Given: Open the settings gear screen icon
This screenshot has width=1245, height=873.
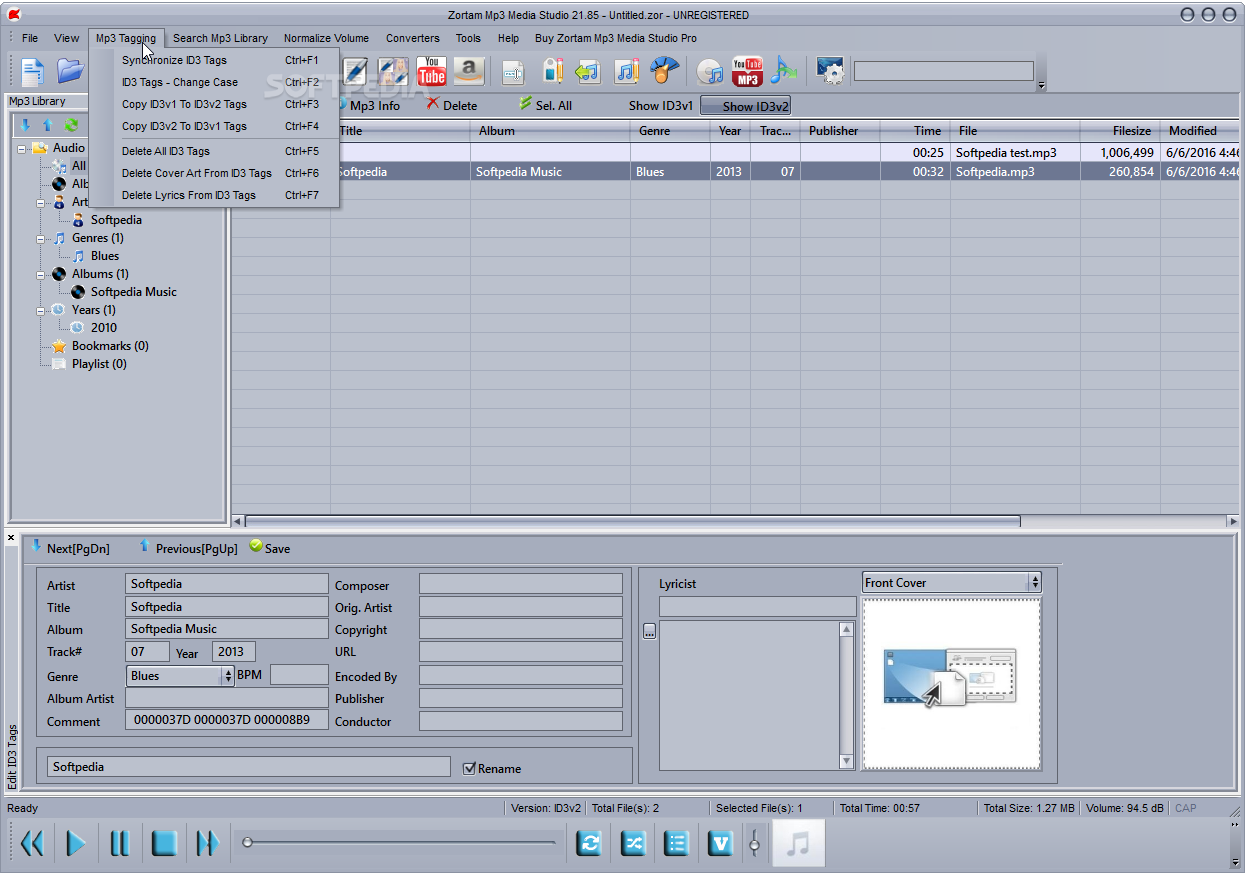Looking at the screenshot, I should tap(830, 71).
